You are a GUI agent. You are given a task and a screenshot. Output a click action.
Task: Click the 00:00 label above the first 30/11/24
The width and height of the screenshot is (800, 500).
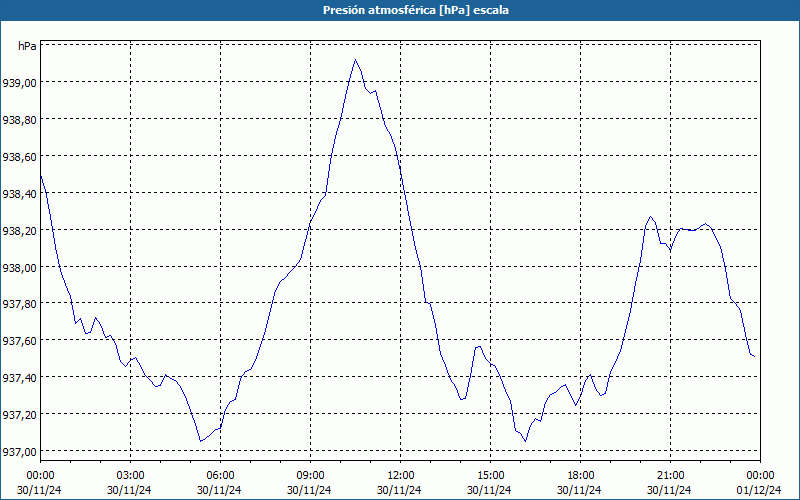pos(40,476)
